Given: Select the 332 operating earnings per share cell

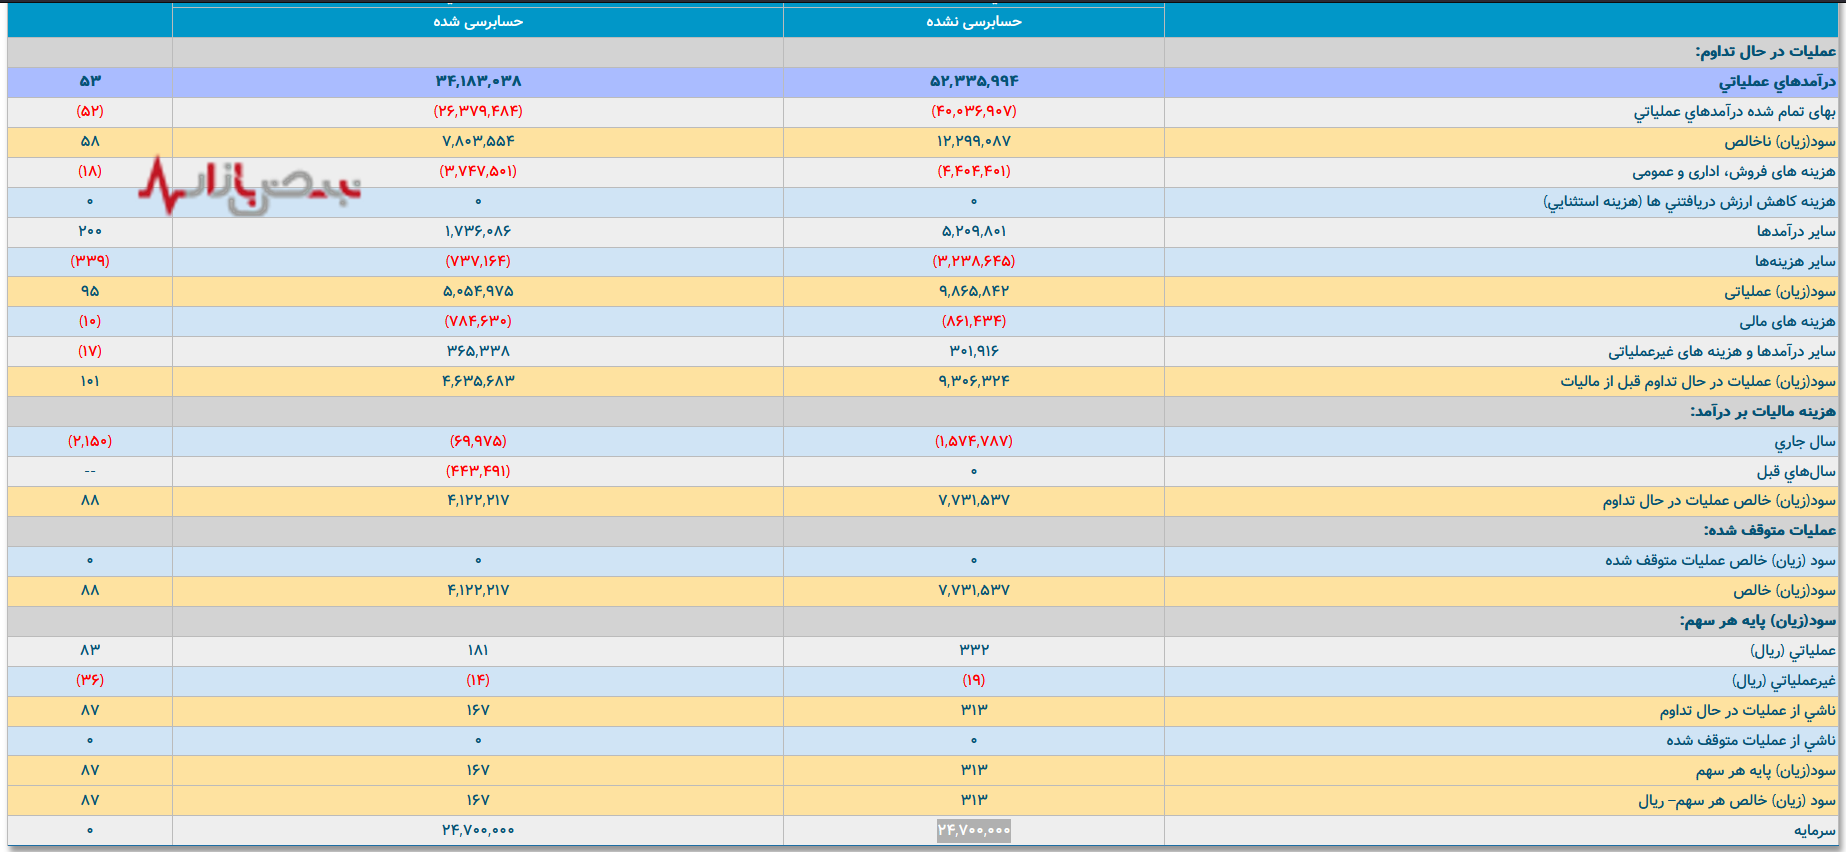Looking at the screenshot, I should (973, 650).
